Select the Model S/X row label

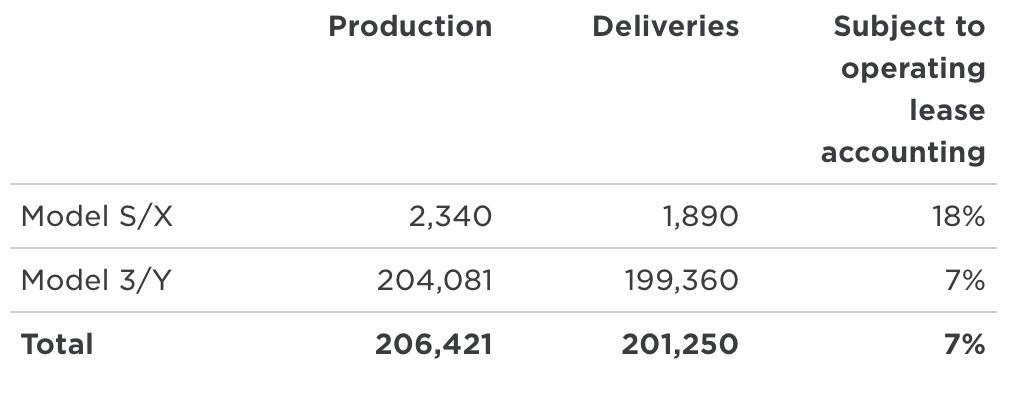[97, 217]
